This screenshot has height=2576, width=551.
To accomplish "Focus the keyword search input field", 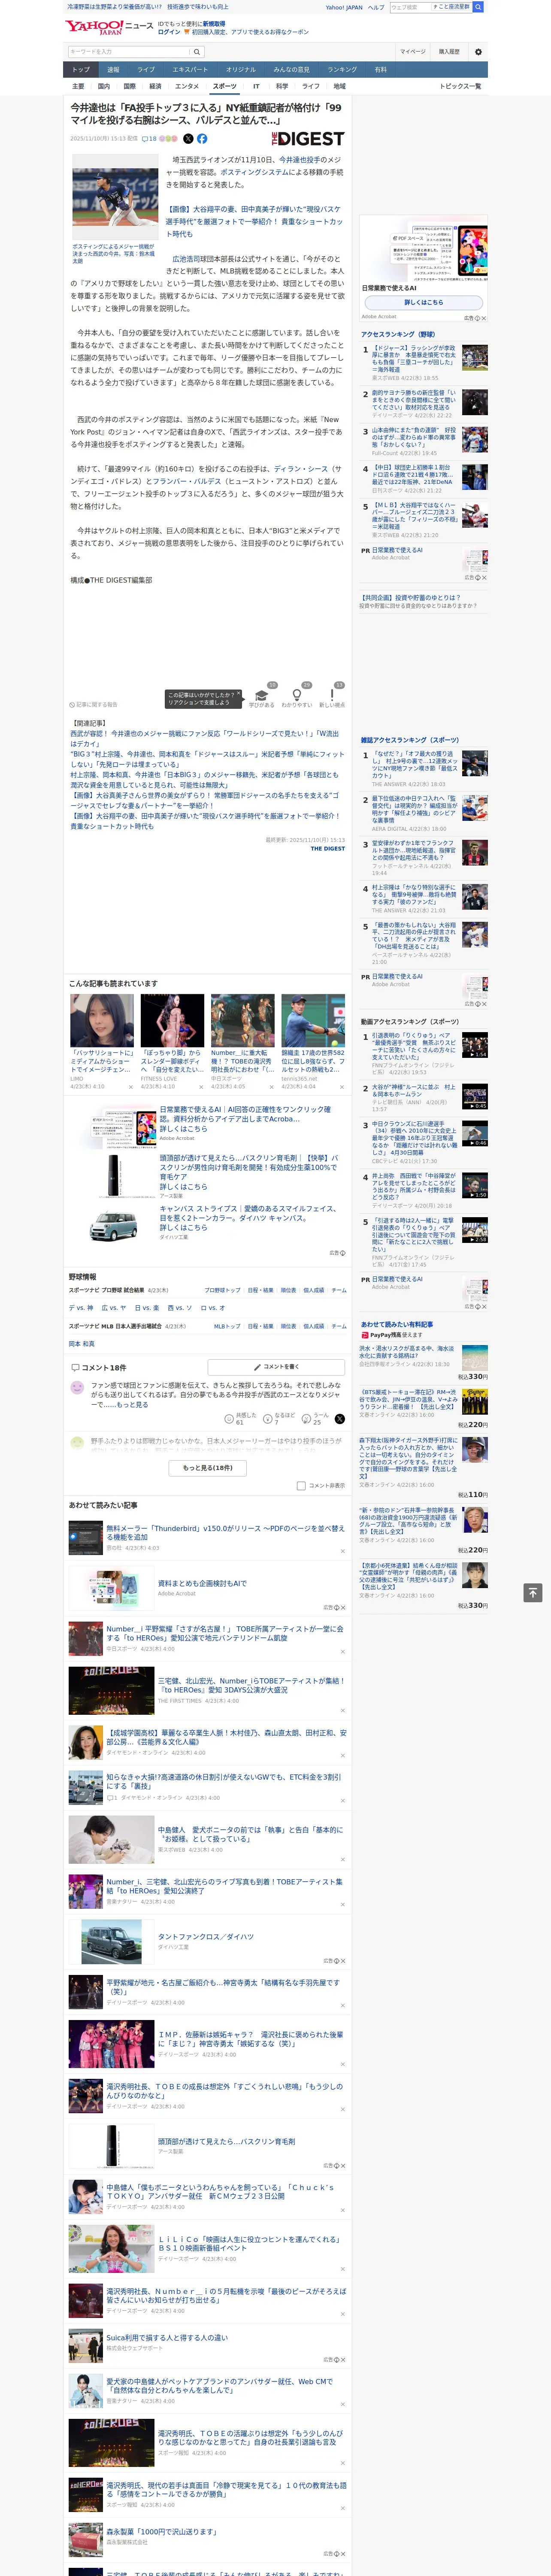I will 128,52.
